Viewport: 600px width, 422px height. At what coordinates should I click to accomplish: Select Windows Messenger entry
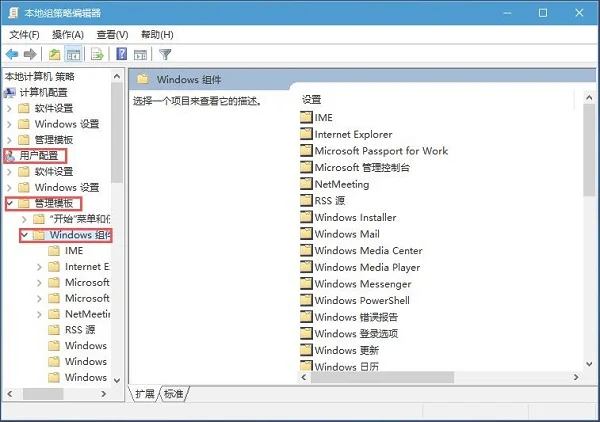point(363,284)
